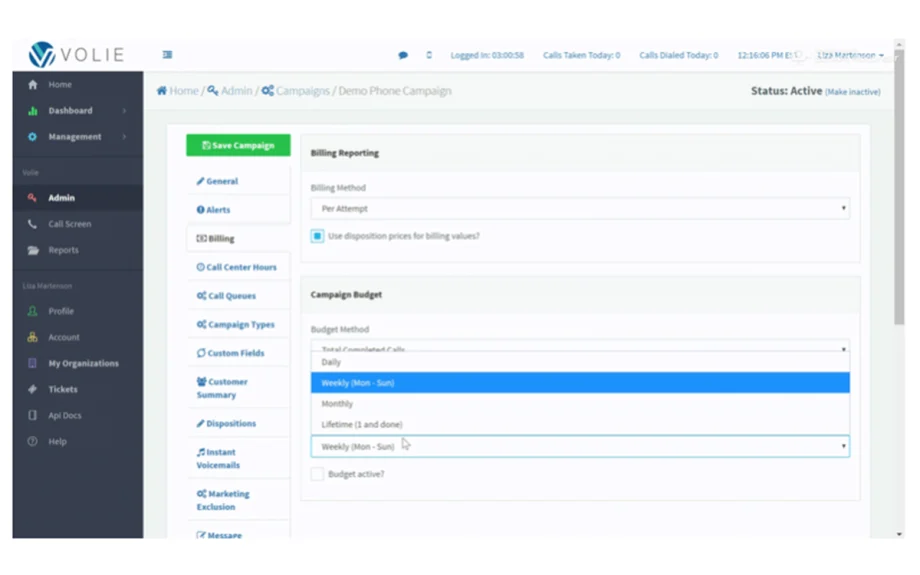Expand the Management submenu chevron
The width and height of the screenshot is (920, 575).
tap(124, 137)
